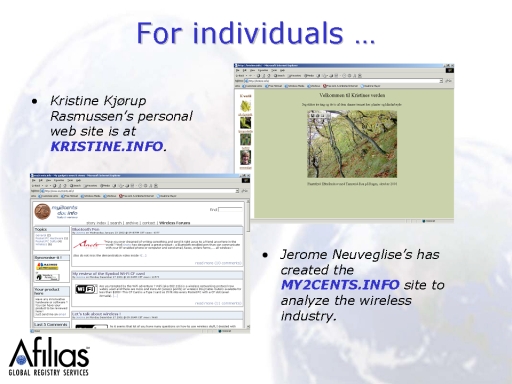Click the copper coin logo on my2cents site
This screenshot has height=384, width=512.
coord(42,212)
